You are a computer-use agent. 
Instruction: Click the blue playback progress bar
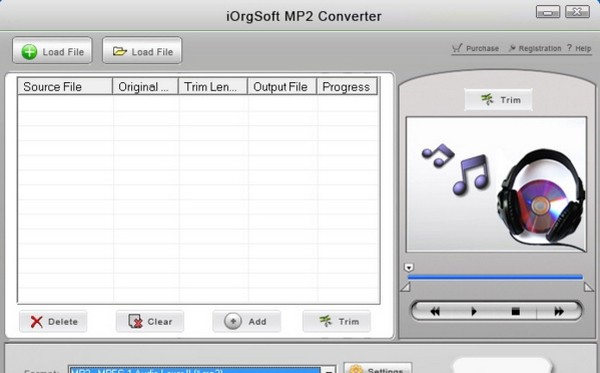(495, 277)
